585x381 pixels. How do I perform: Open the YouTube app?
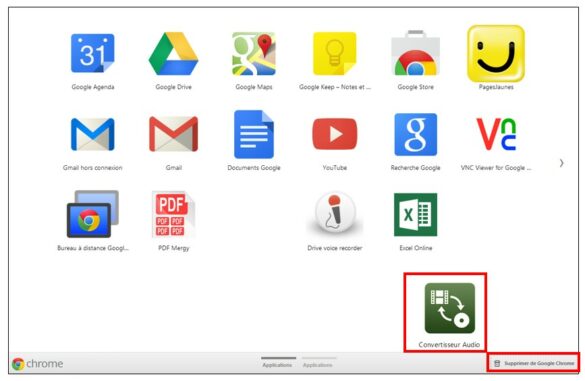click(x=335, y=134)
